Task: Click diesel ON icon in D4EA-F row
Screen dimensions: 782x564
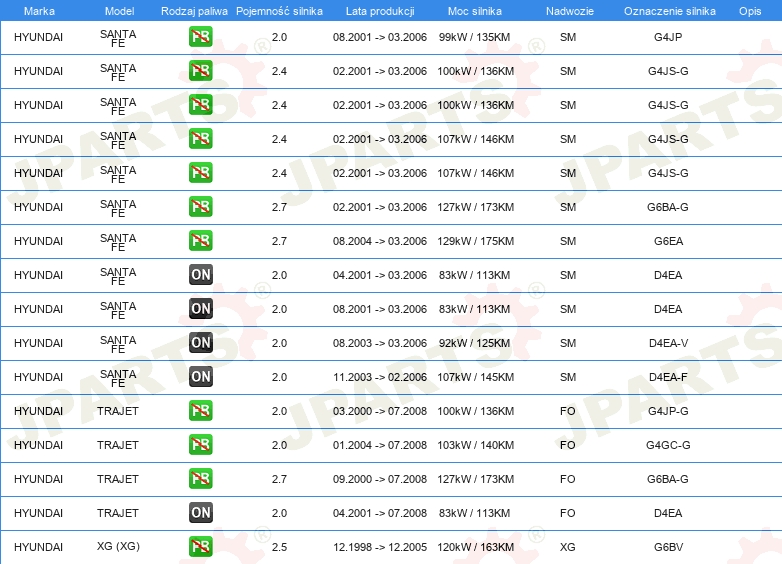Action: click(x=201, y=376)
